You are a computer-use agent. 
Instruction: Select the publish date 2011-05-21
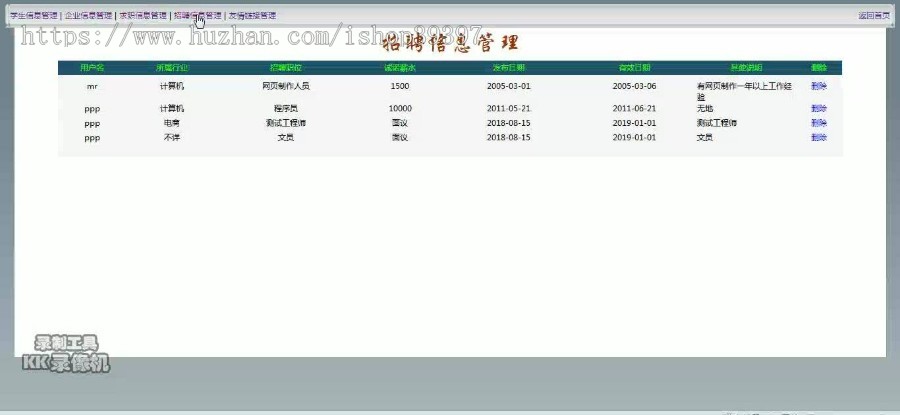coord(509,108)
